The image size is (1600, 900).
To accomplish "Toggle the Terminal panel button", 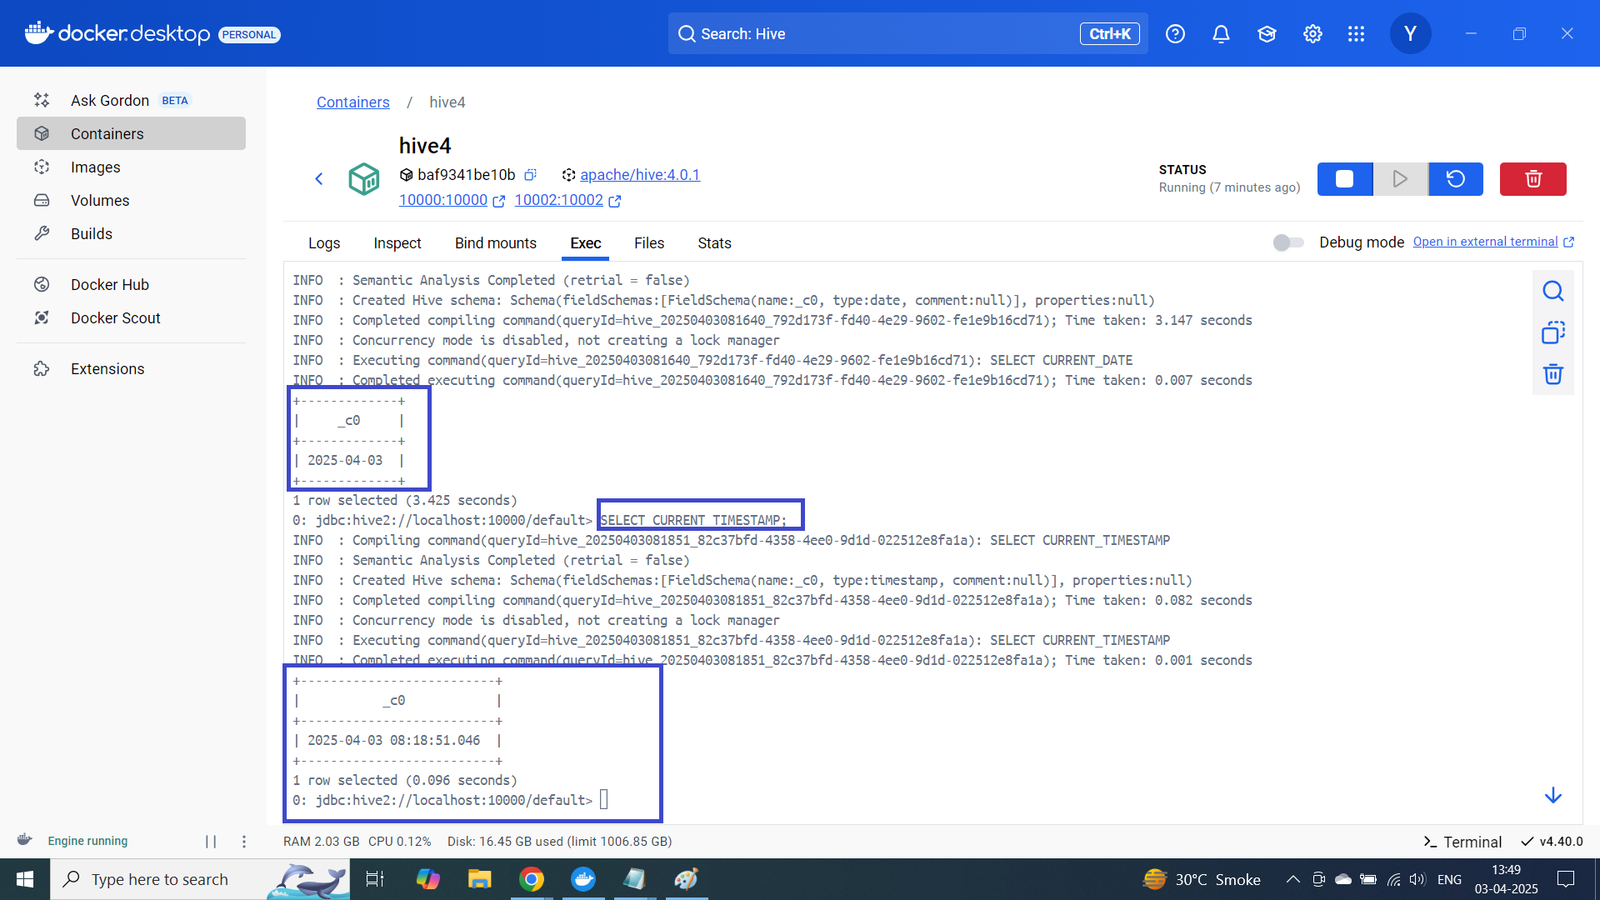I will coord(1462,842).
